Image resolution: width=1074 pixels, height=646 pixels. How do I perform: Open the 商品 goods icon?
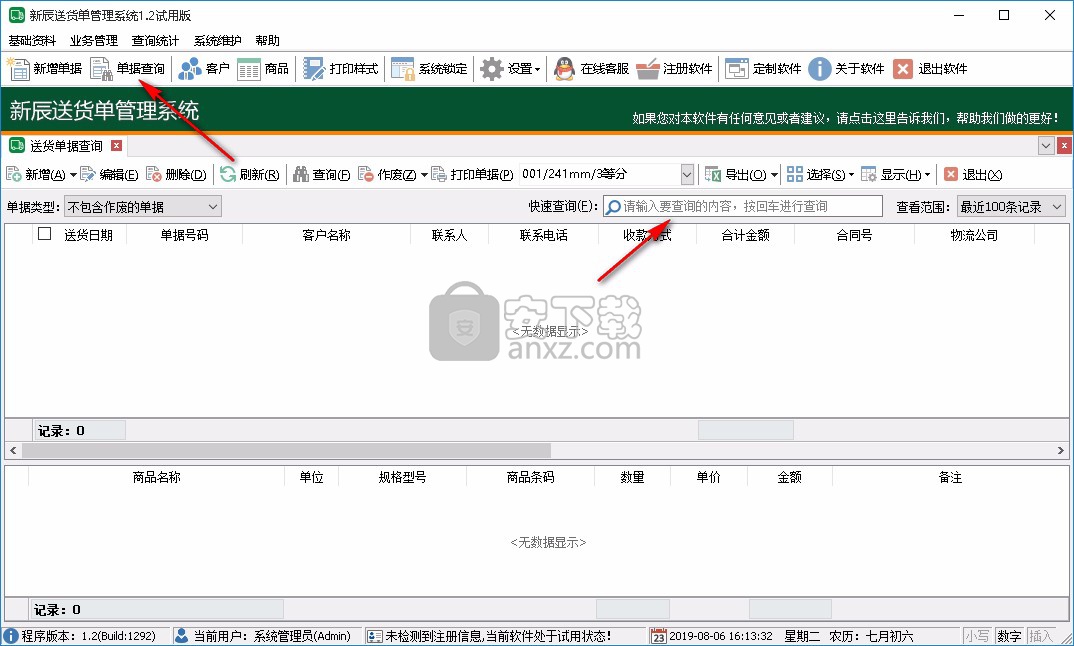coord(249,69)
